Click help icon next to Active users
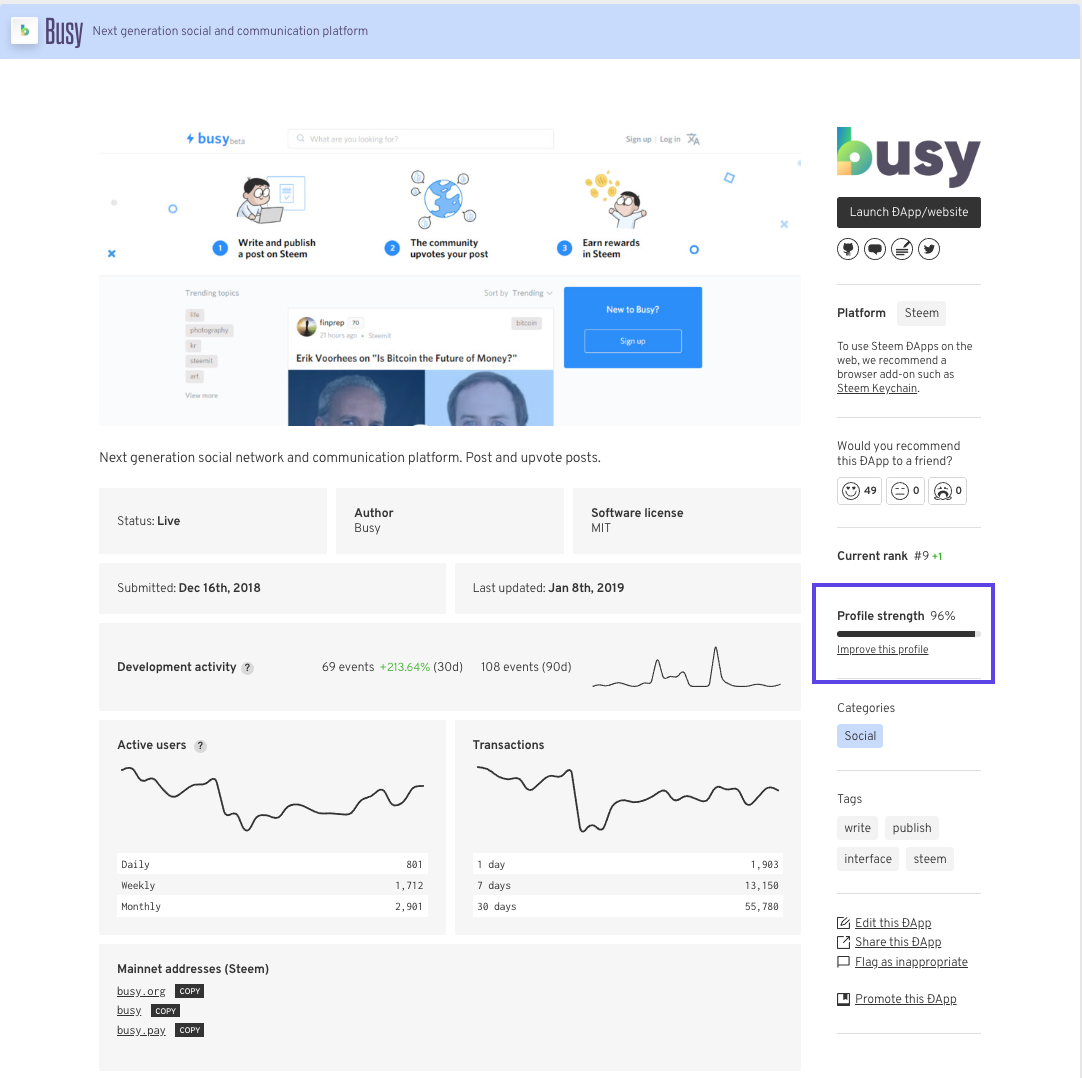Image resolution: width=1082 pixels, height=1078 pixels. pos(200,745)
